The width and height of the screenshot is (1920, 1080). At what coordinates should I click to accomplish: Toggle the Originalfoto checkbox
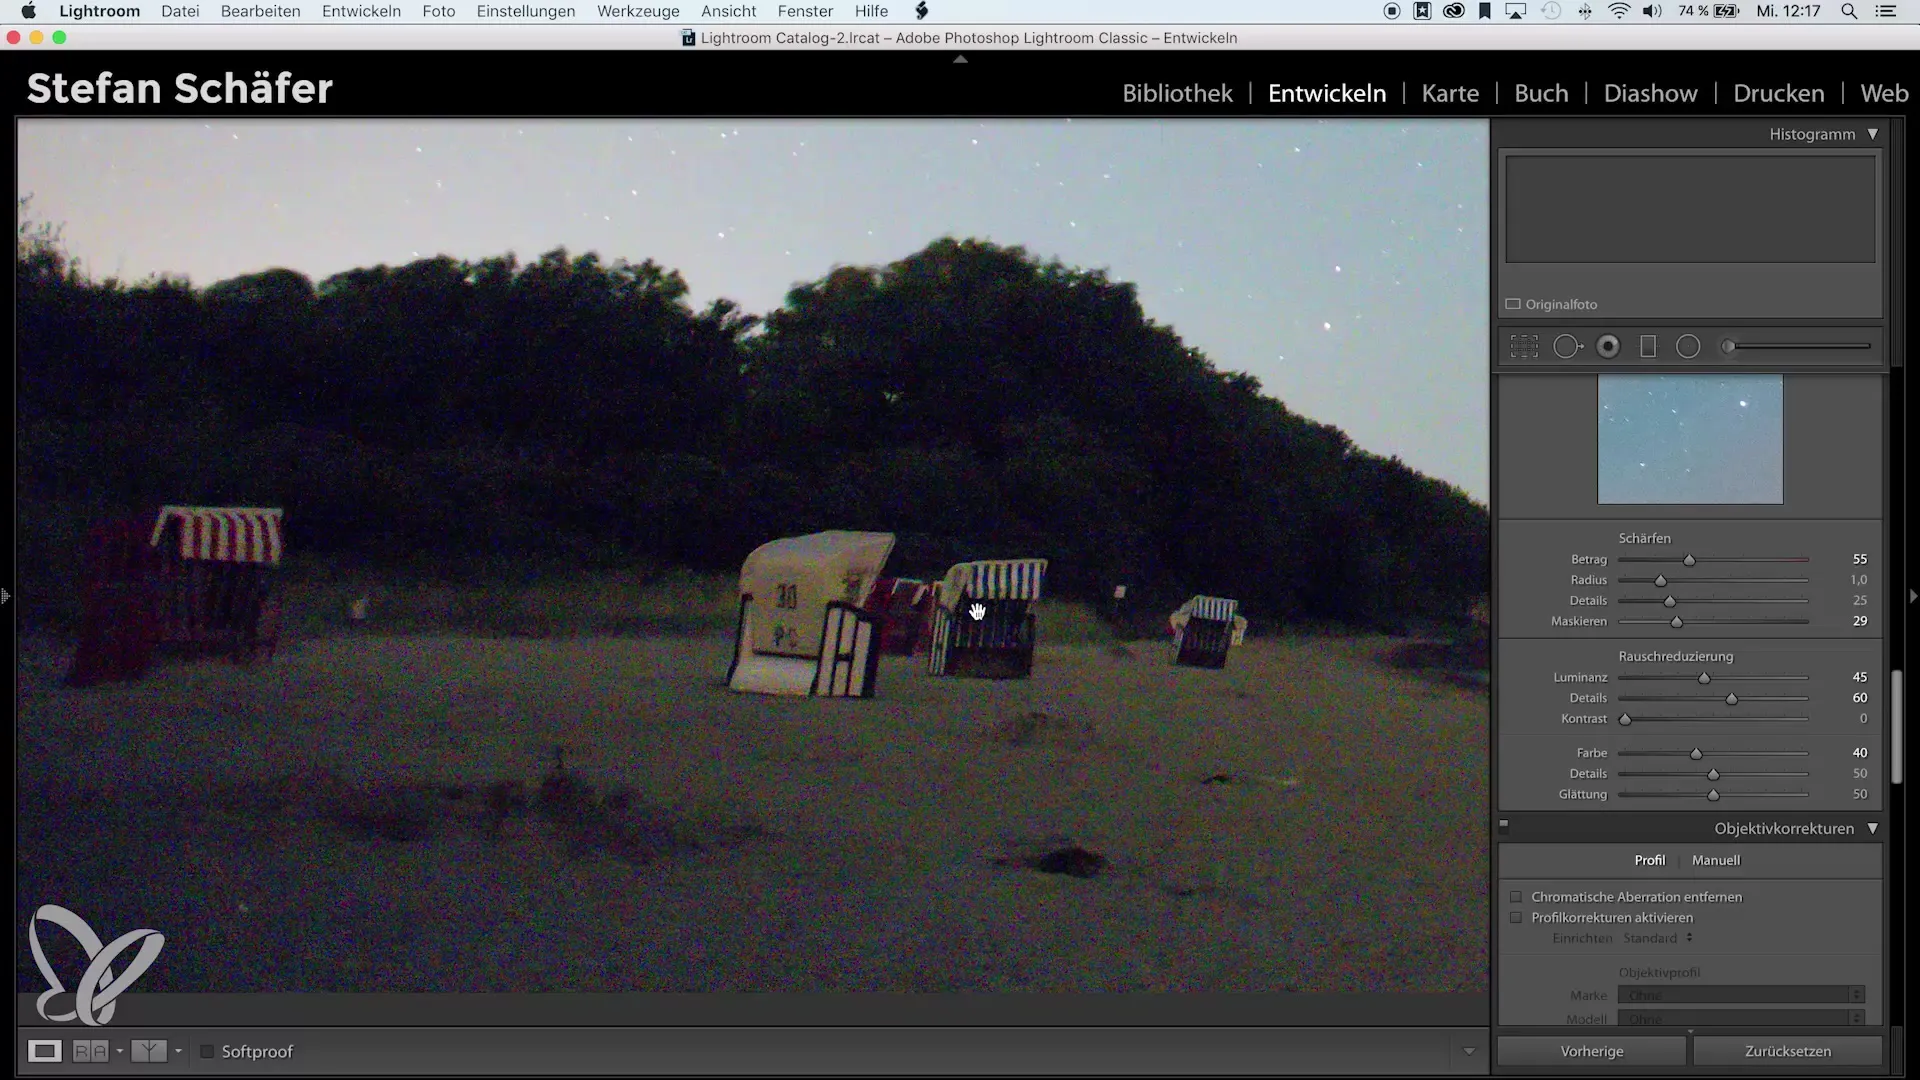pos(1513,304)
